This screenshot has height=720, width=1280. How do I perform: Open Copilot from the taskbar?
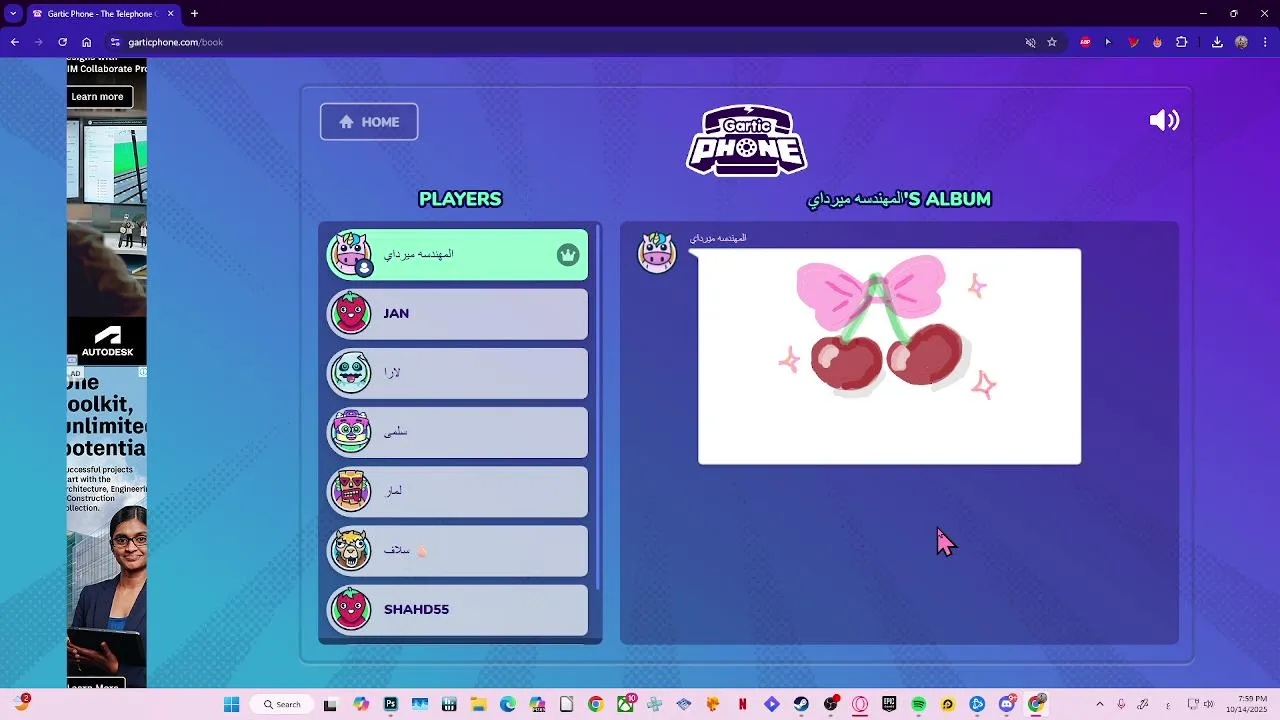tap(361, 705)
